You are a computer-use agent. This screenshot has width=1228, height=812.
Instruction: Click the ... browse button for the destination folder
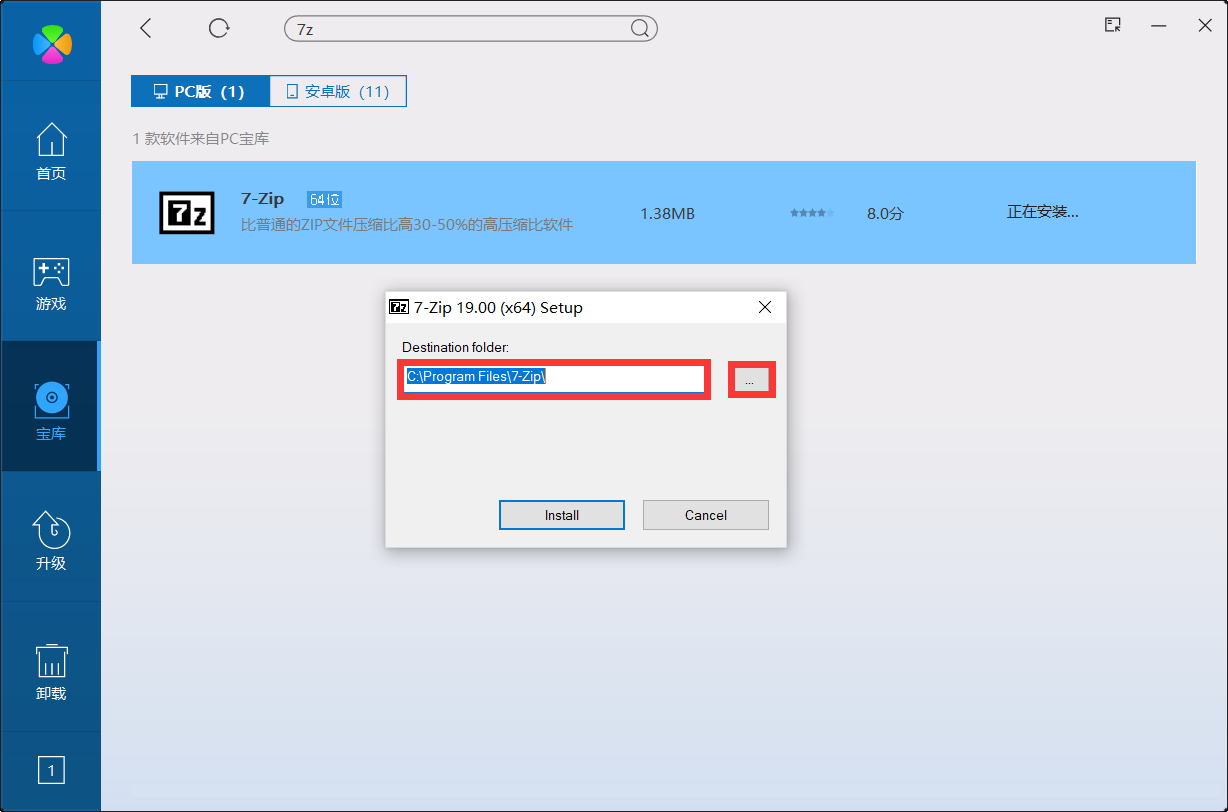751,379
